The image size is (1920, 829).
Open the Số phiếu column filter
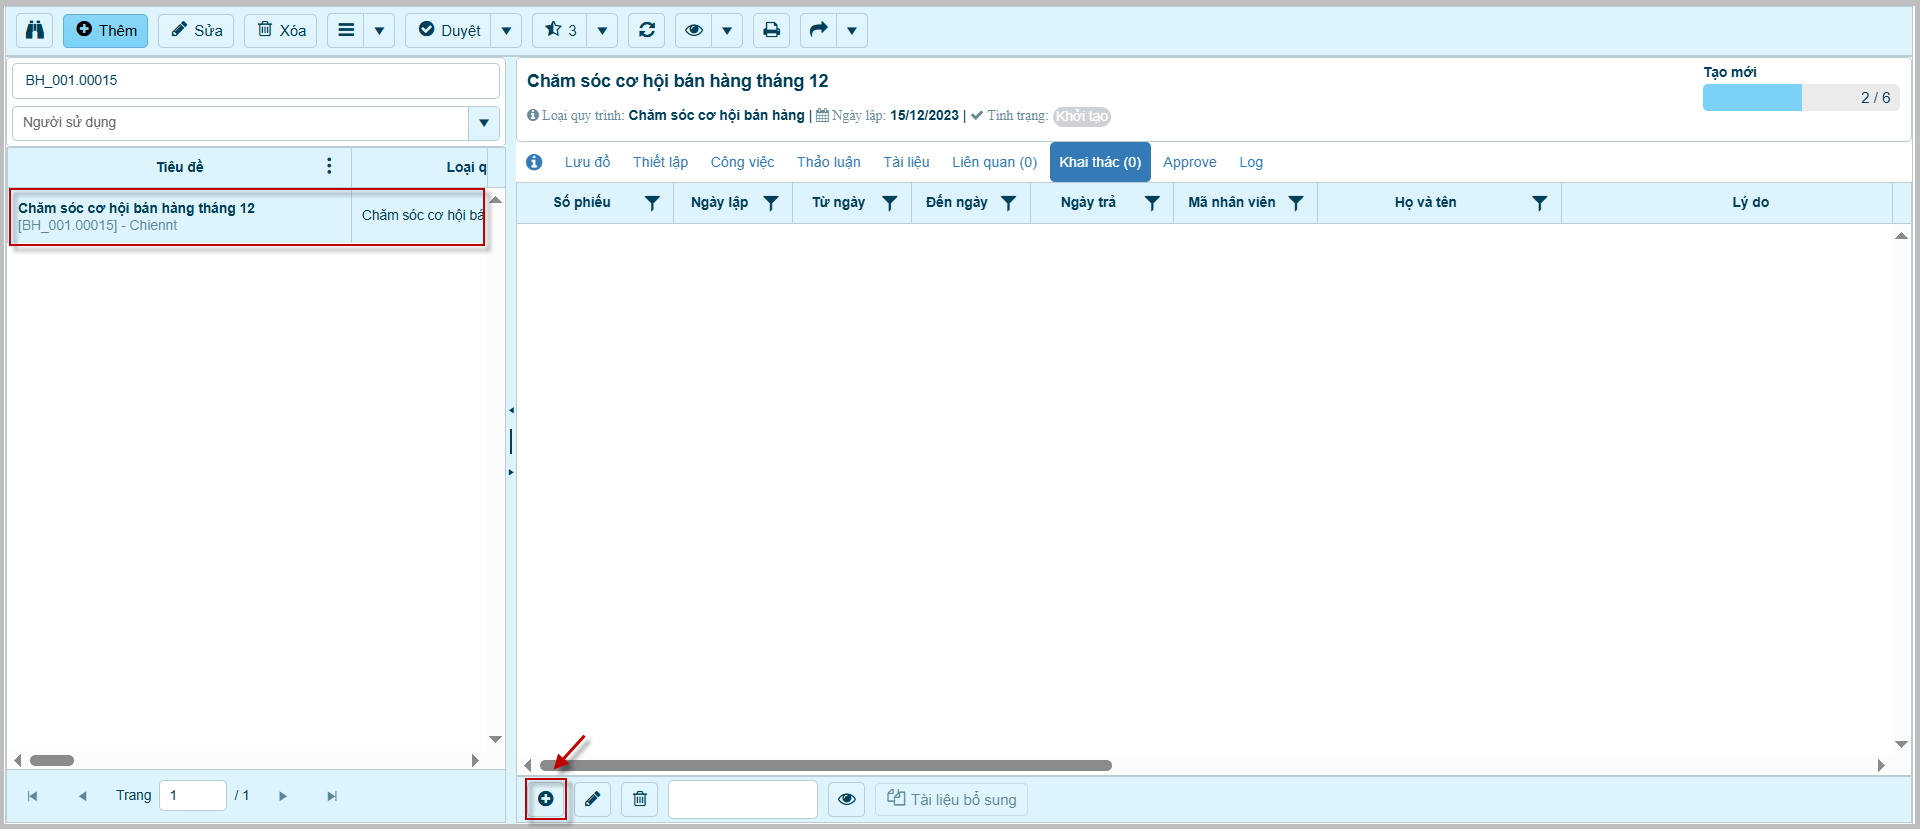(x=652, y=203)
